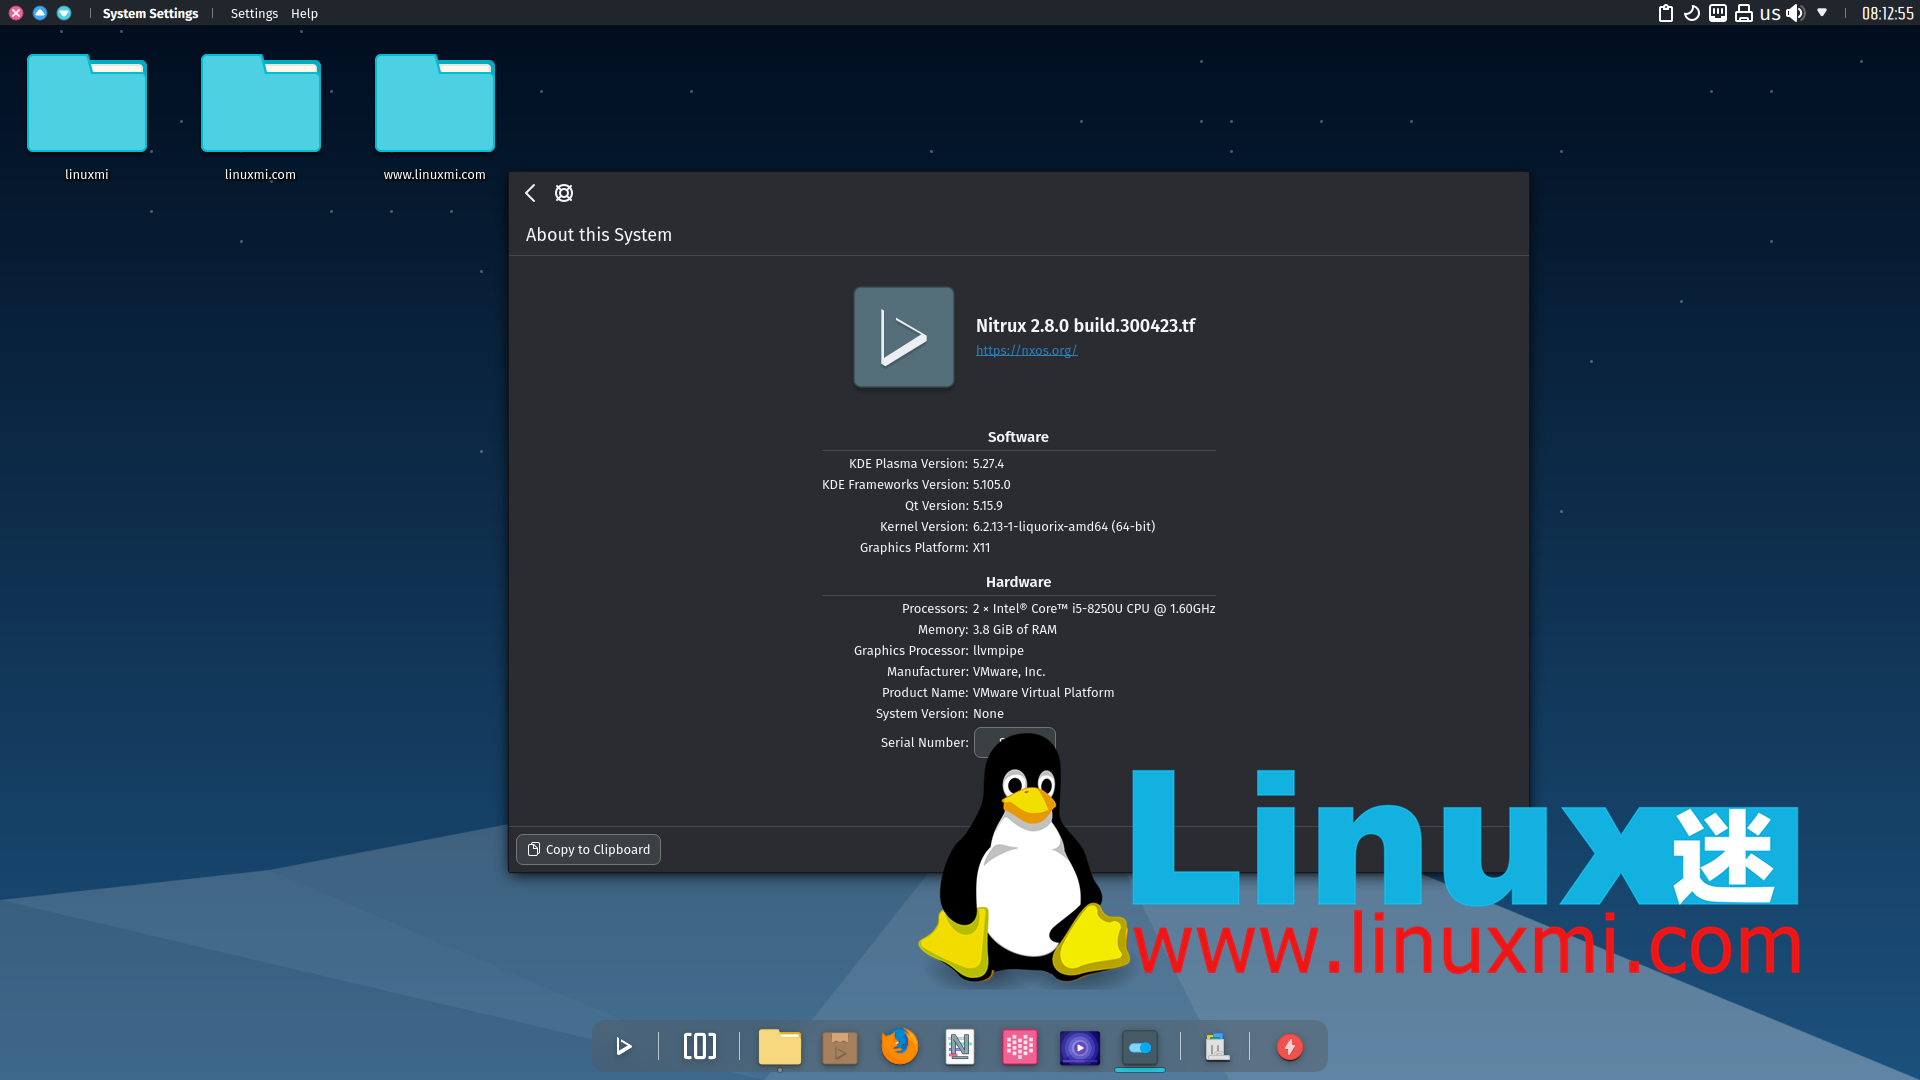The height and width of the screenshot is (1080, 1920).
Task: Click the Hardware section header
Action: point(1018,582)
